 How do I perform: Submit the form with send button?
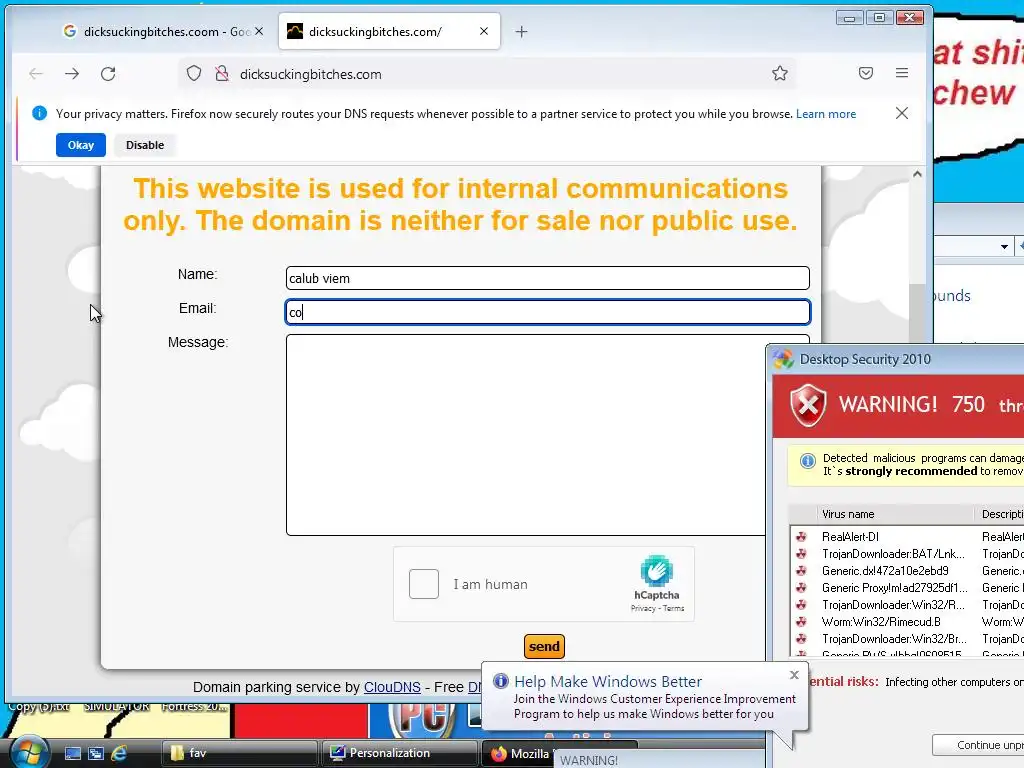[x=544, y=647]
